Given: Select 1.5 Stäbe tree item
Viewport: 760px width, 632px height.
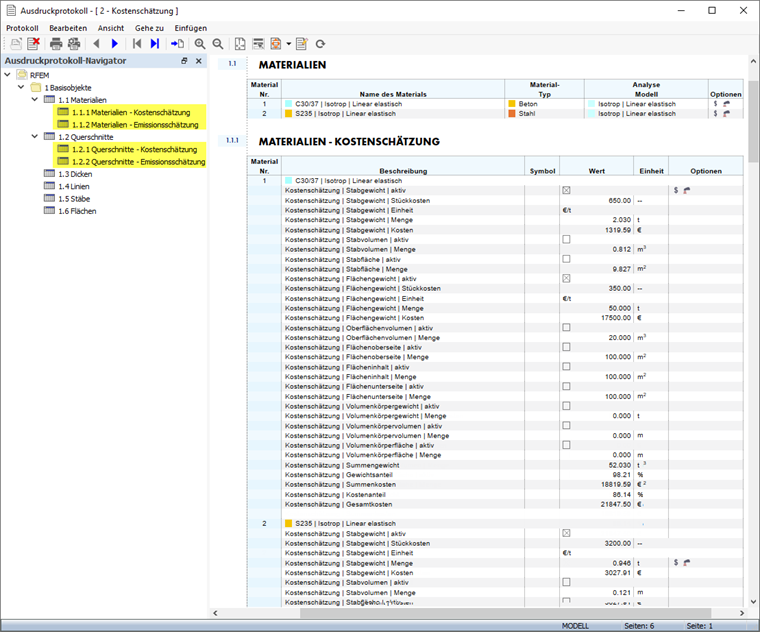Looking at the screenshot, I should click(x=74, y=199).
